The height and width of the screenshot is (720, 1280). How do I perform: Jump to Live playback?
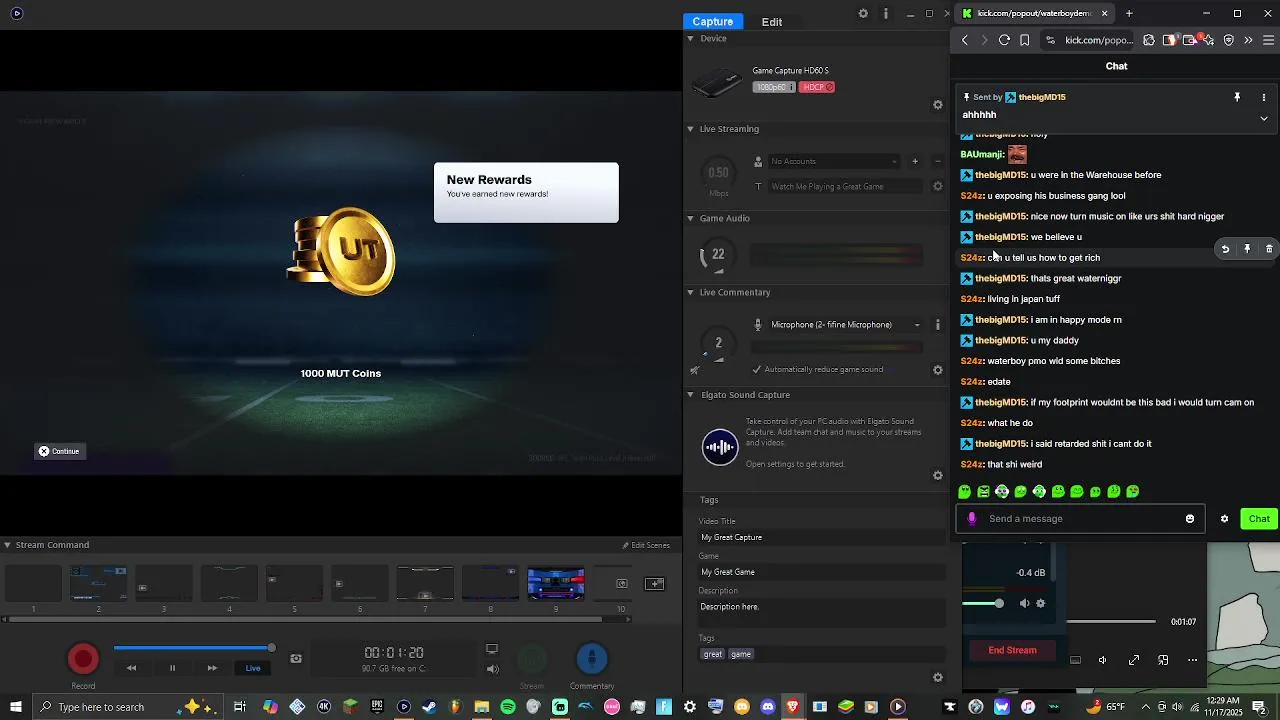point(253,668)
